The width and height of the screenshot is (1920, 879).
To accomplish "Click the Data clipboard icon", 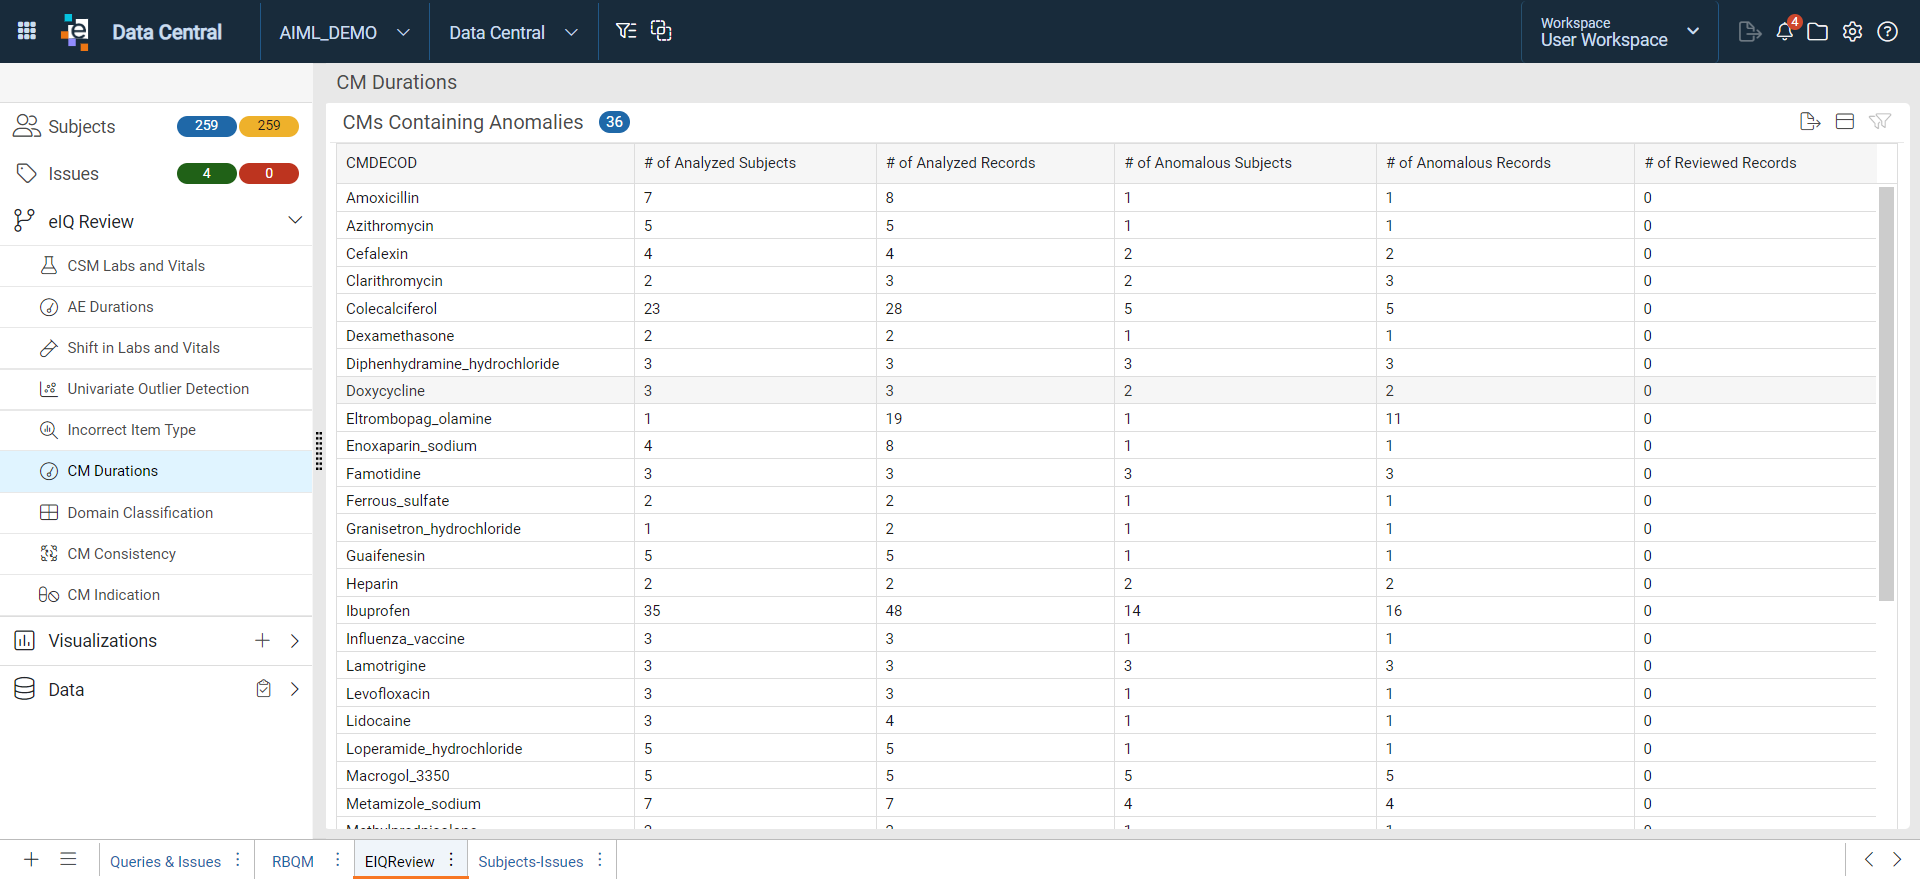I will tap(263, 689).
